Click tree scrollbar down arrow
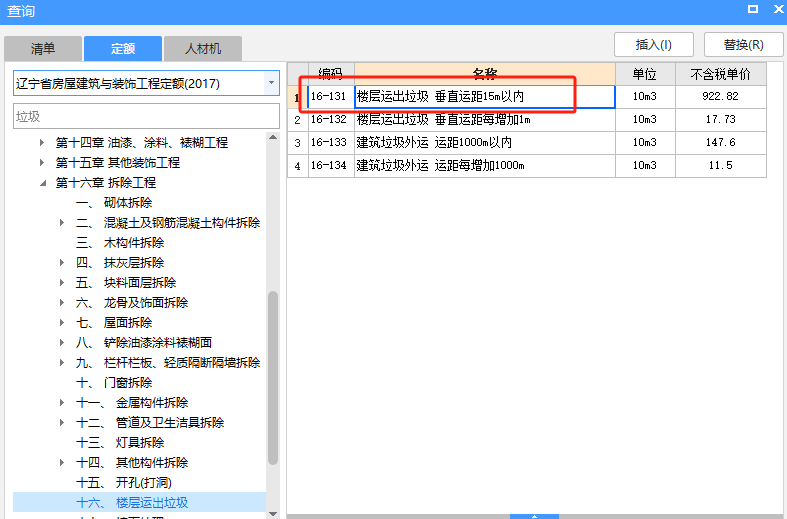This screenshot has height=519, width=787. coord(273,513)
